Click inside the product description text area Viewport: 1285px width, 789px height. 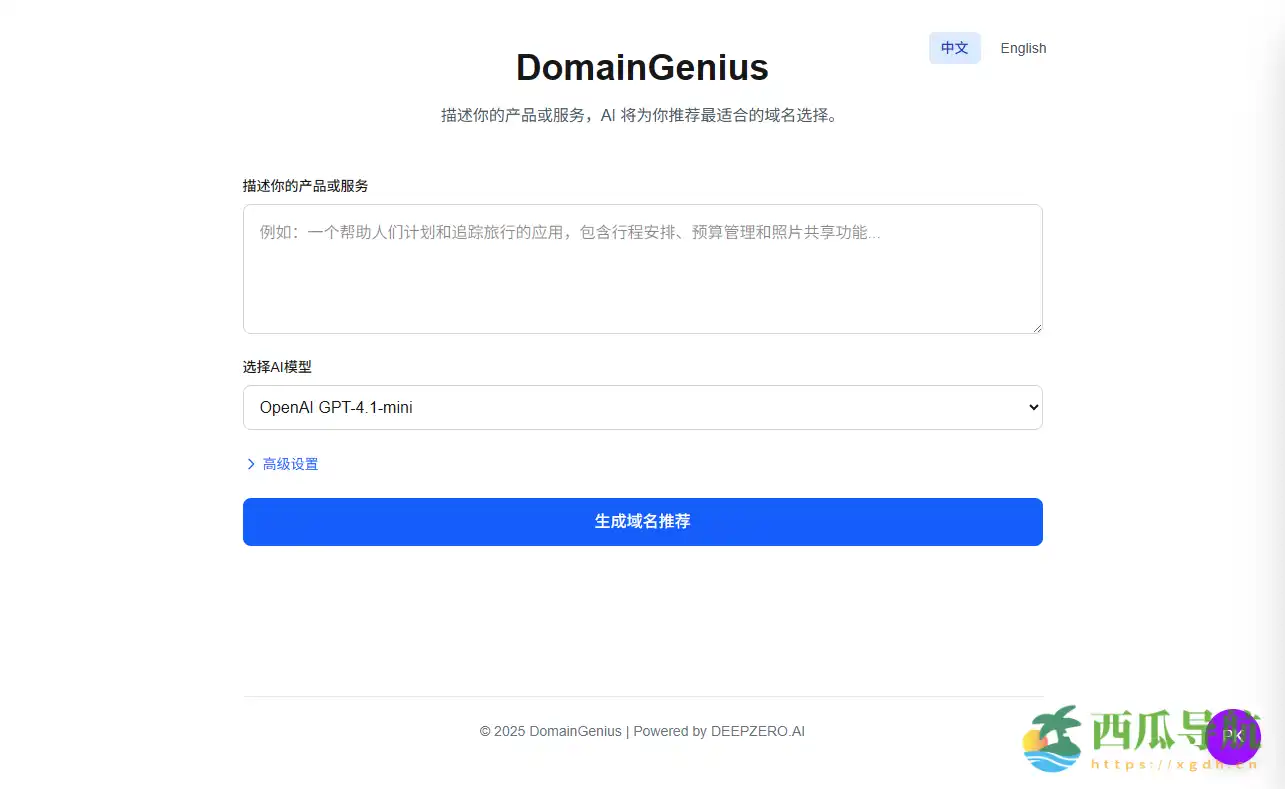pyautogui.click(x=642, y=268)
